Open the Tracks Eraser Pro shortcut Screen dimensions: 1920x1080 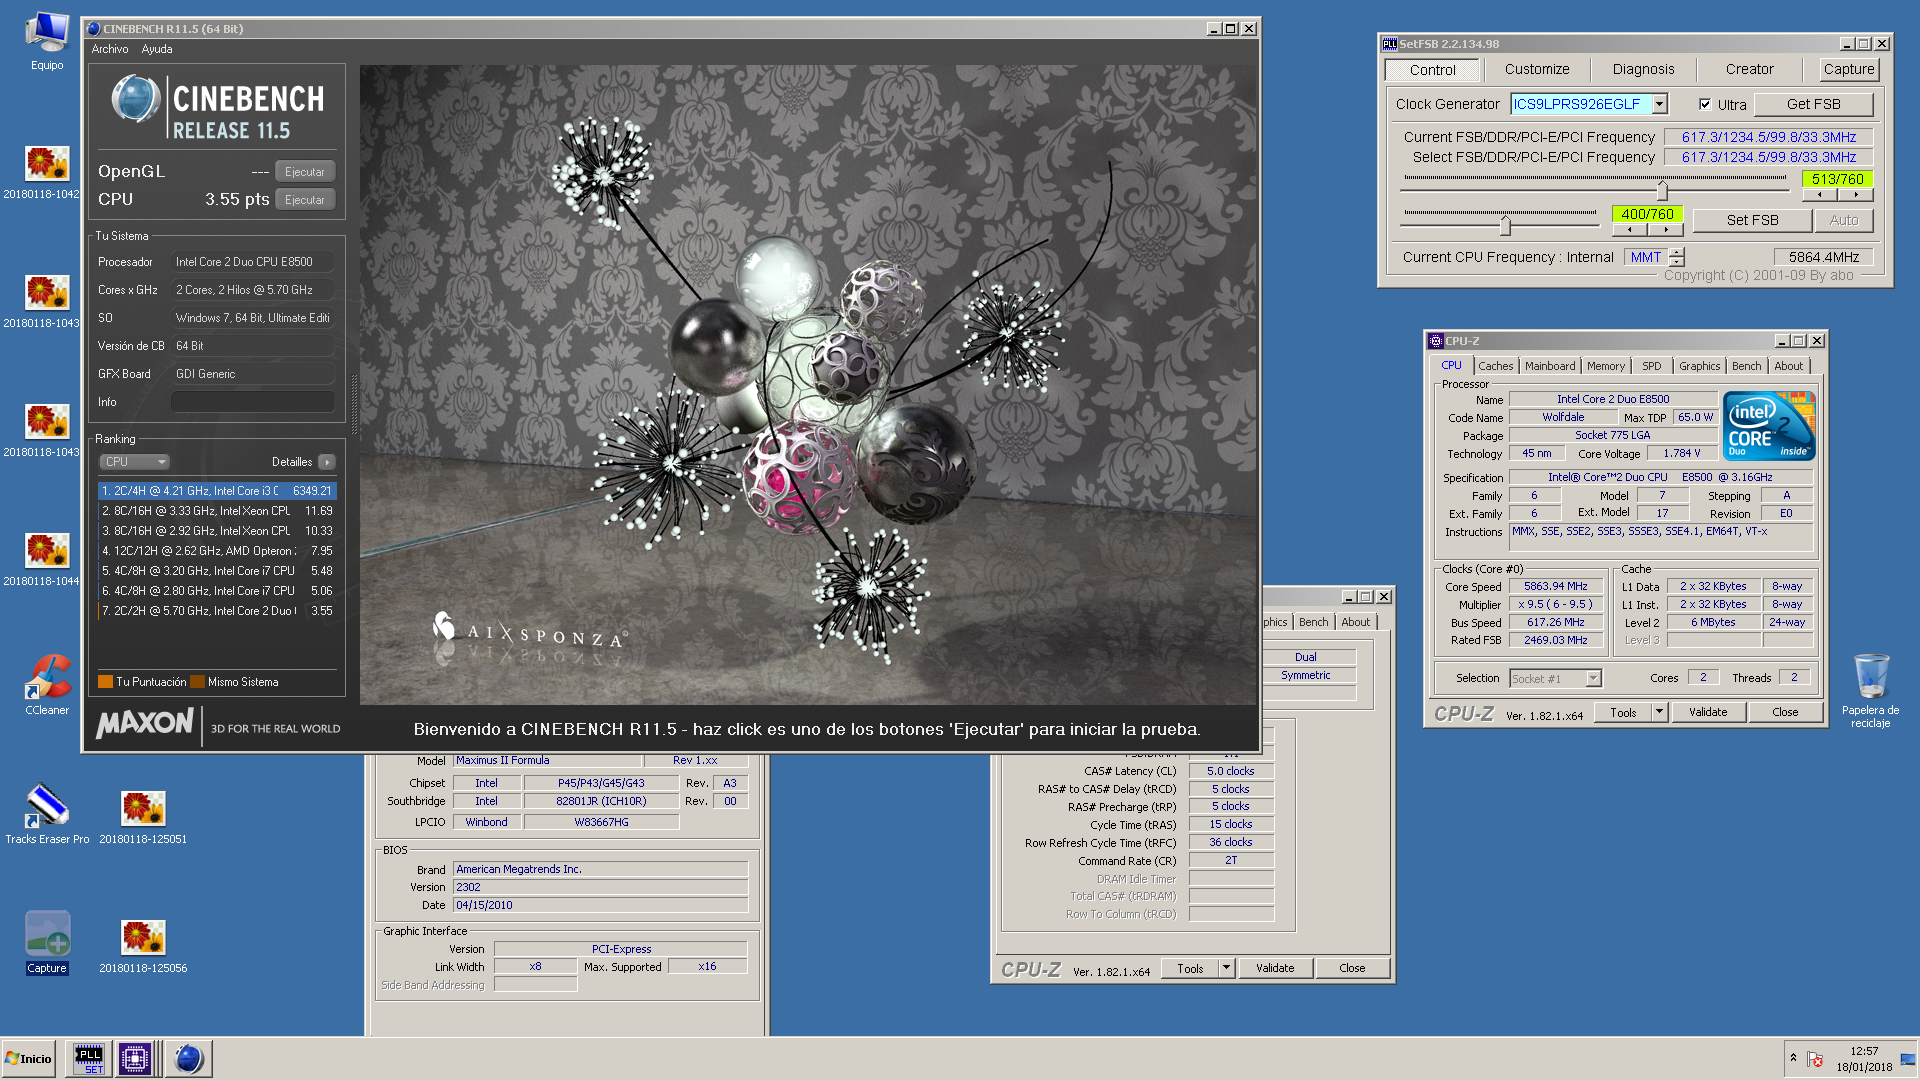pyautogui.click(x=47, y=814)
